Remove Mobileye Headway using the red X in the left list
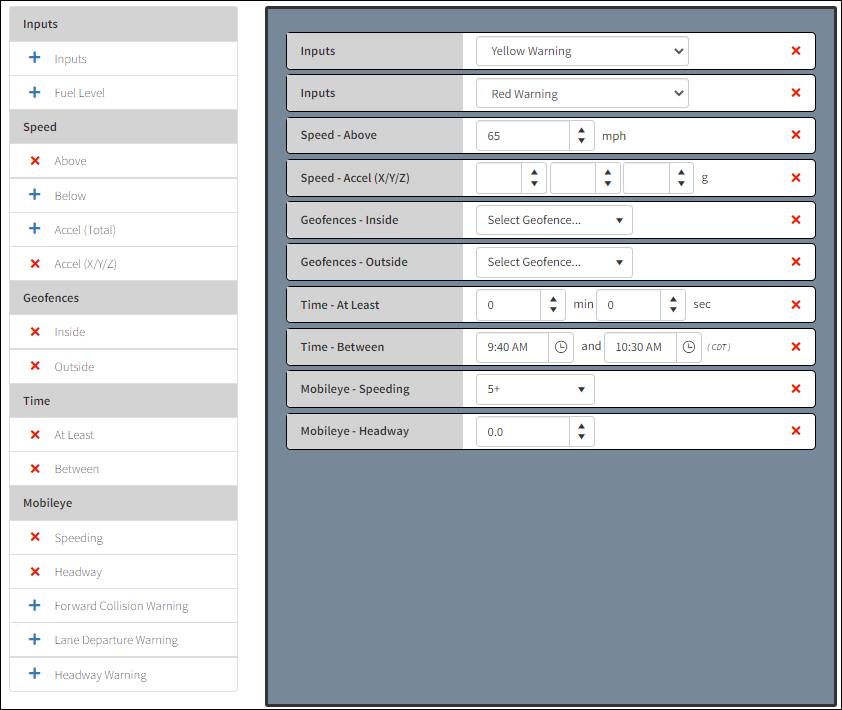Screen dimensions: 842x710 [35, 571]
